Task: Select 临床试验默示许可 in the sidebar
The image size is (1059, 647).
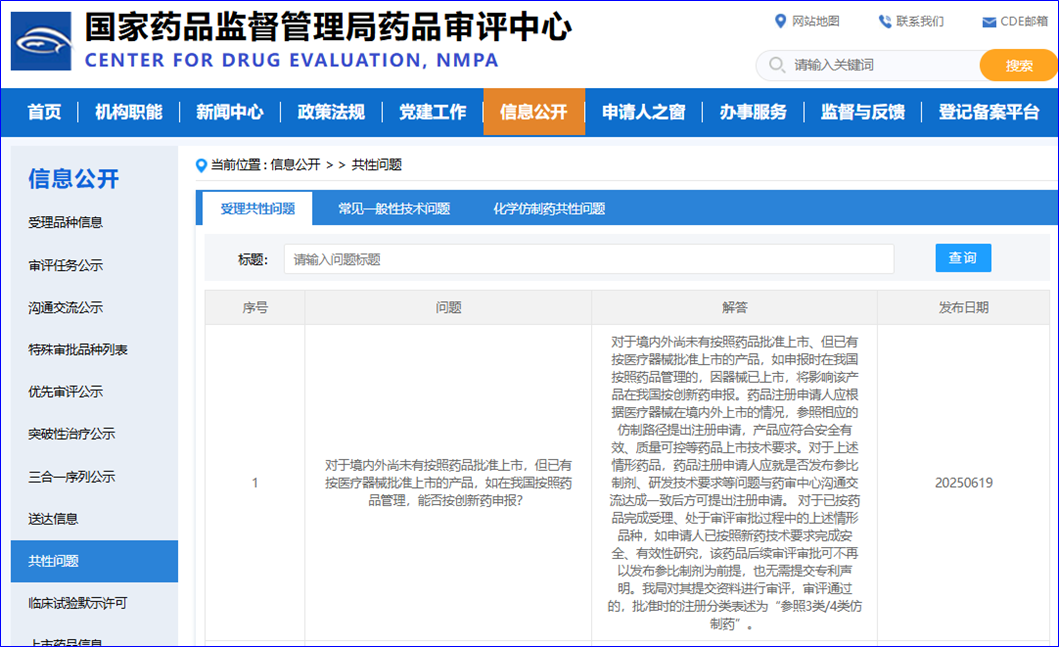Action: click(78, 603)
